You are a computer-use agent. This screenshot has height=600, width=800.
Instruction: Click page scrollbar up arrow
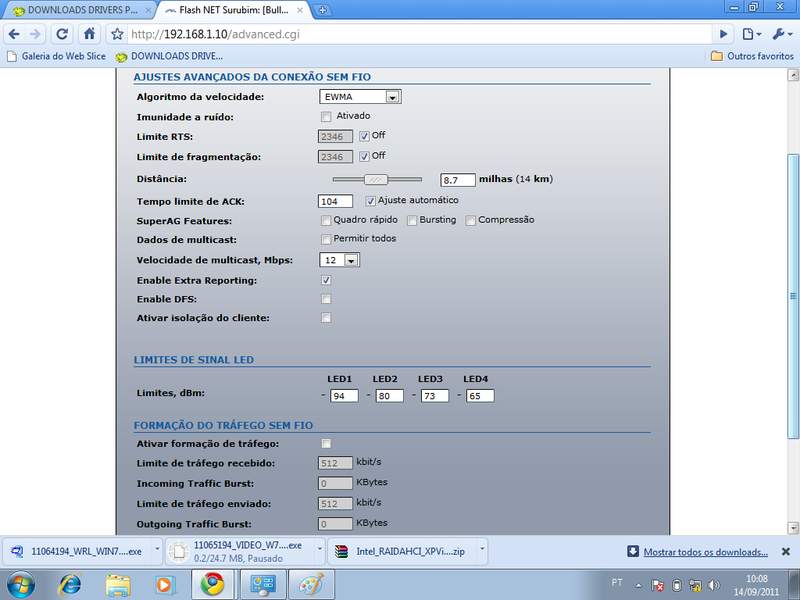(x=793, y=76)
